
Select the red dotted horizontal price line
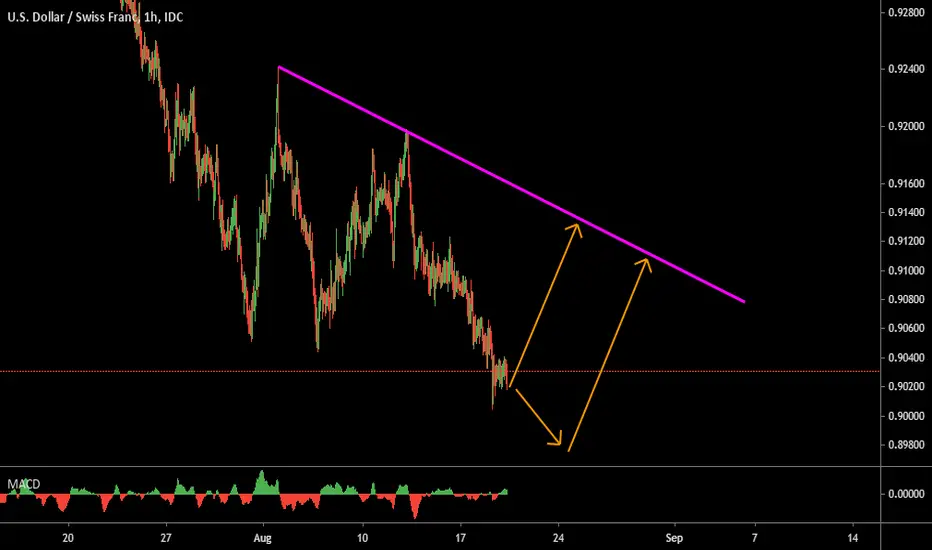tap(440, 372)
